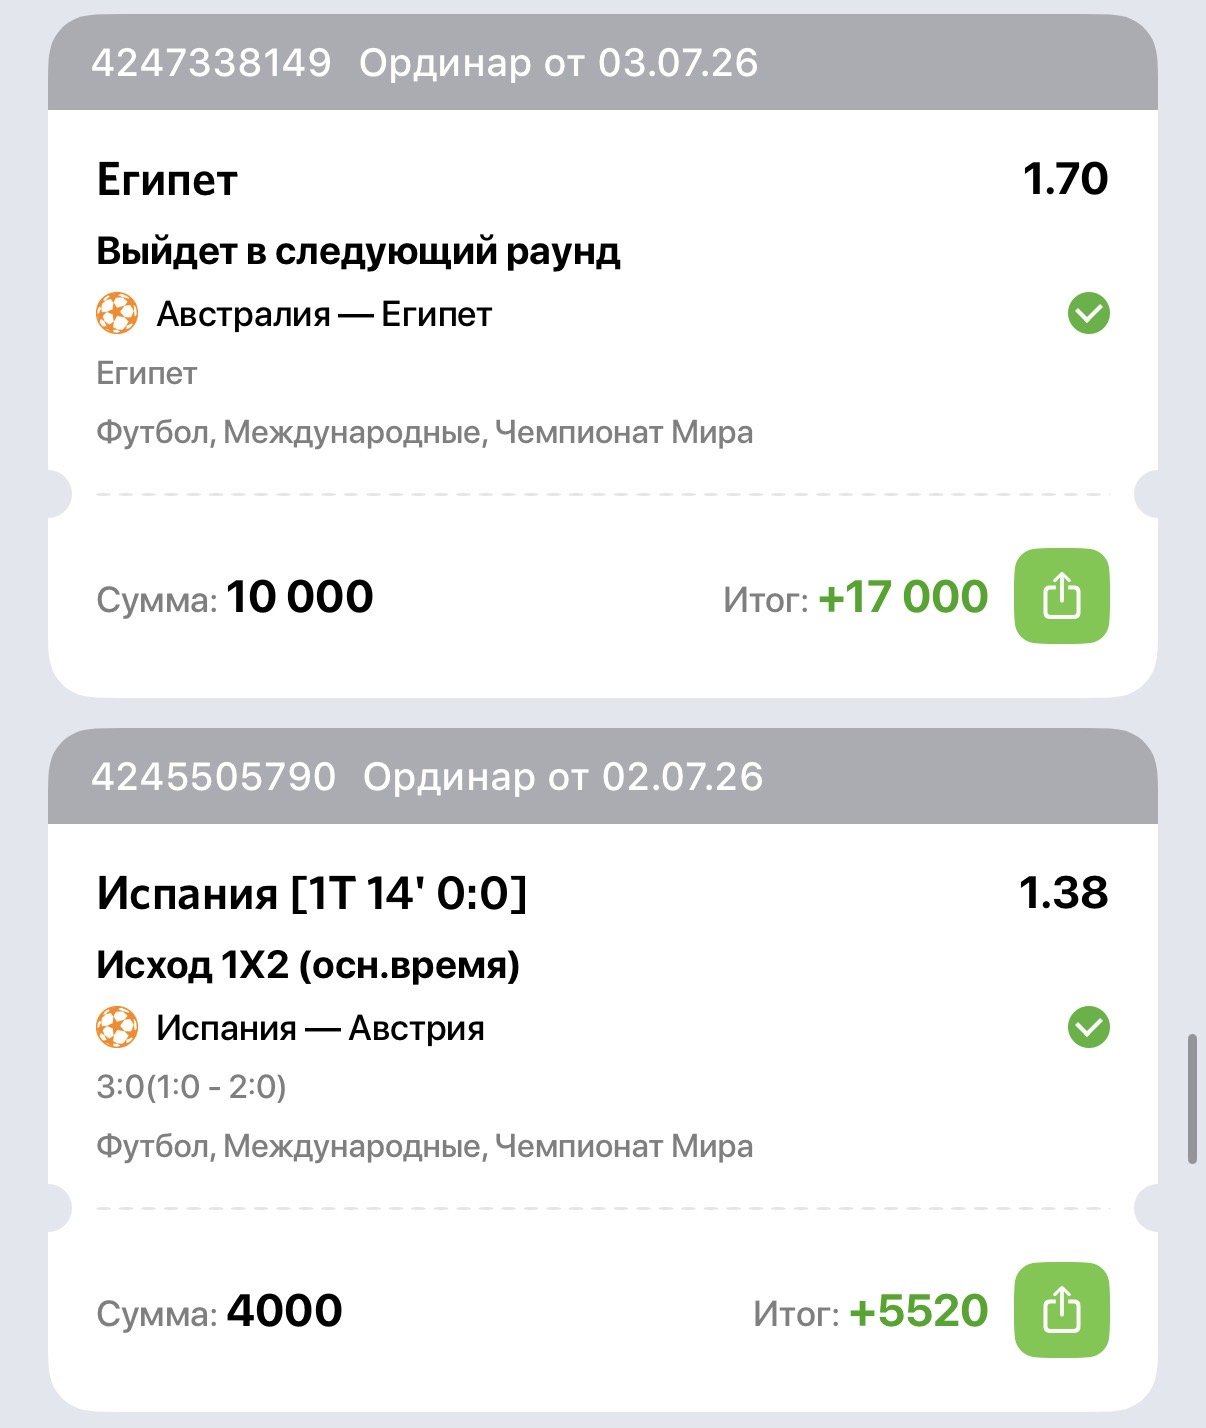Share the Spain bet slip
This screenshot has width=1206, height=1428.
pos(1062,1310)
